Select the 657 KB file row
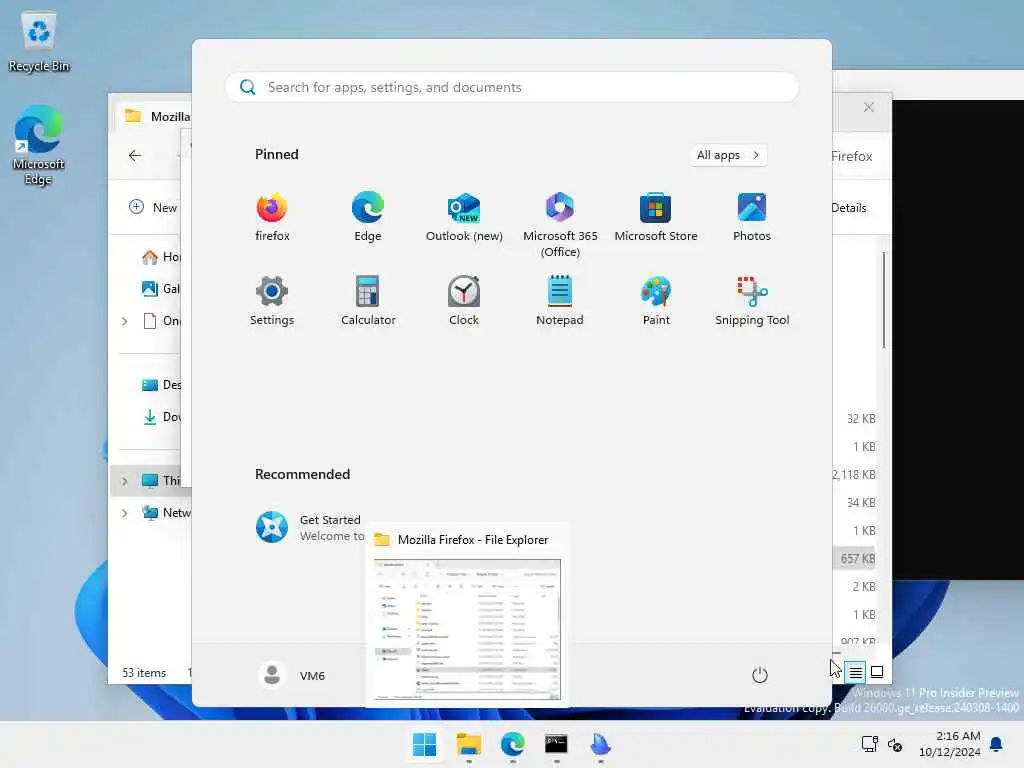Screen dimensions: 1024x768 click(x=856, y=558)
